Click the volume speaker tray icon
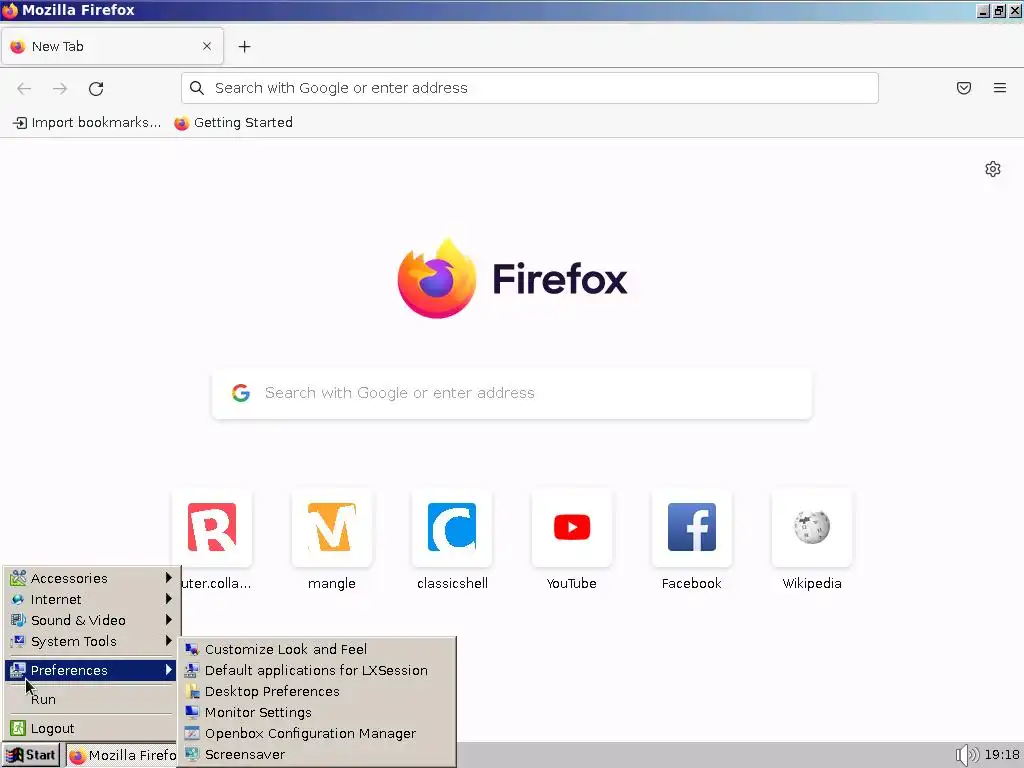The image size is (1024, 768). 967,755
